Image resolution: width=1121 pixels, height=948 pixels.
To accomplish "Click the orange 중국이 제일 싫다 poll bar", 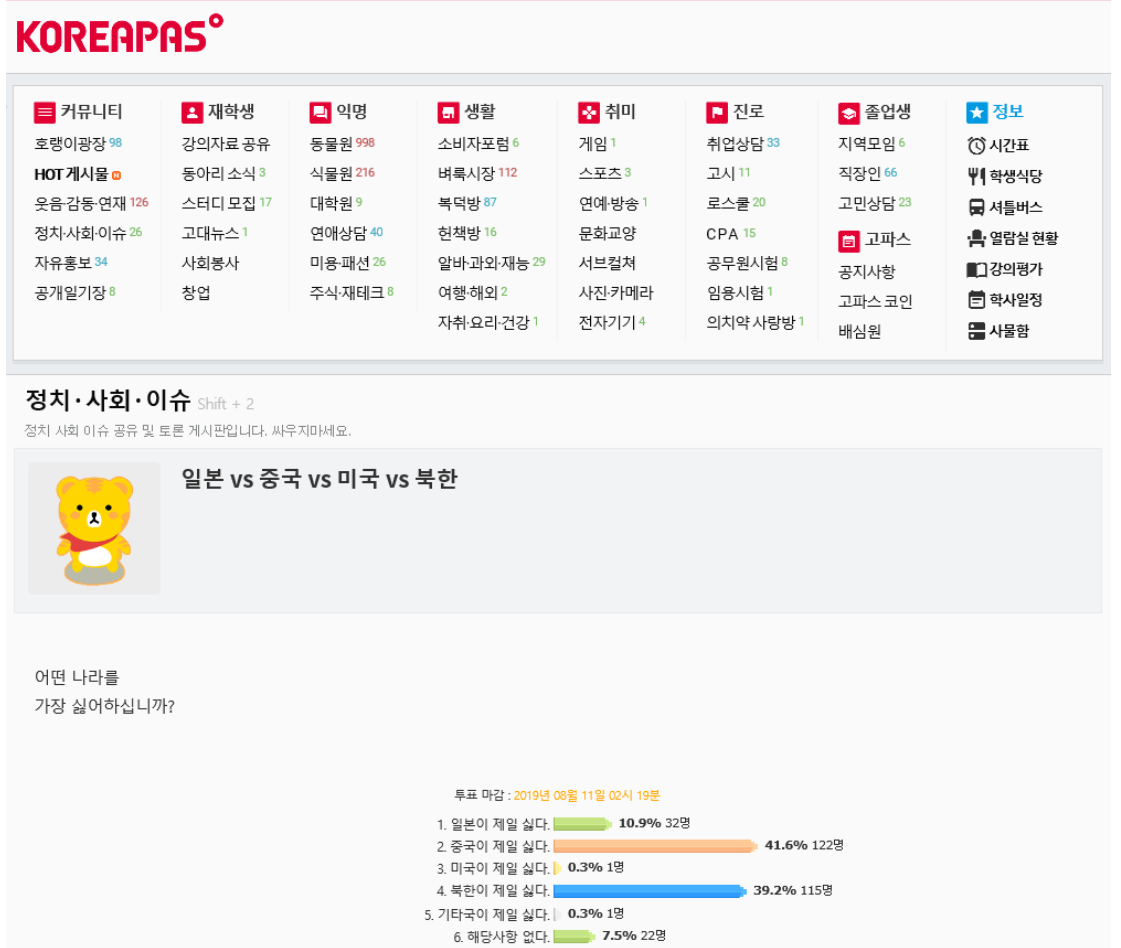I will 655,846.
